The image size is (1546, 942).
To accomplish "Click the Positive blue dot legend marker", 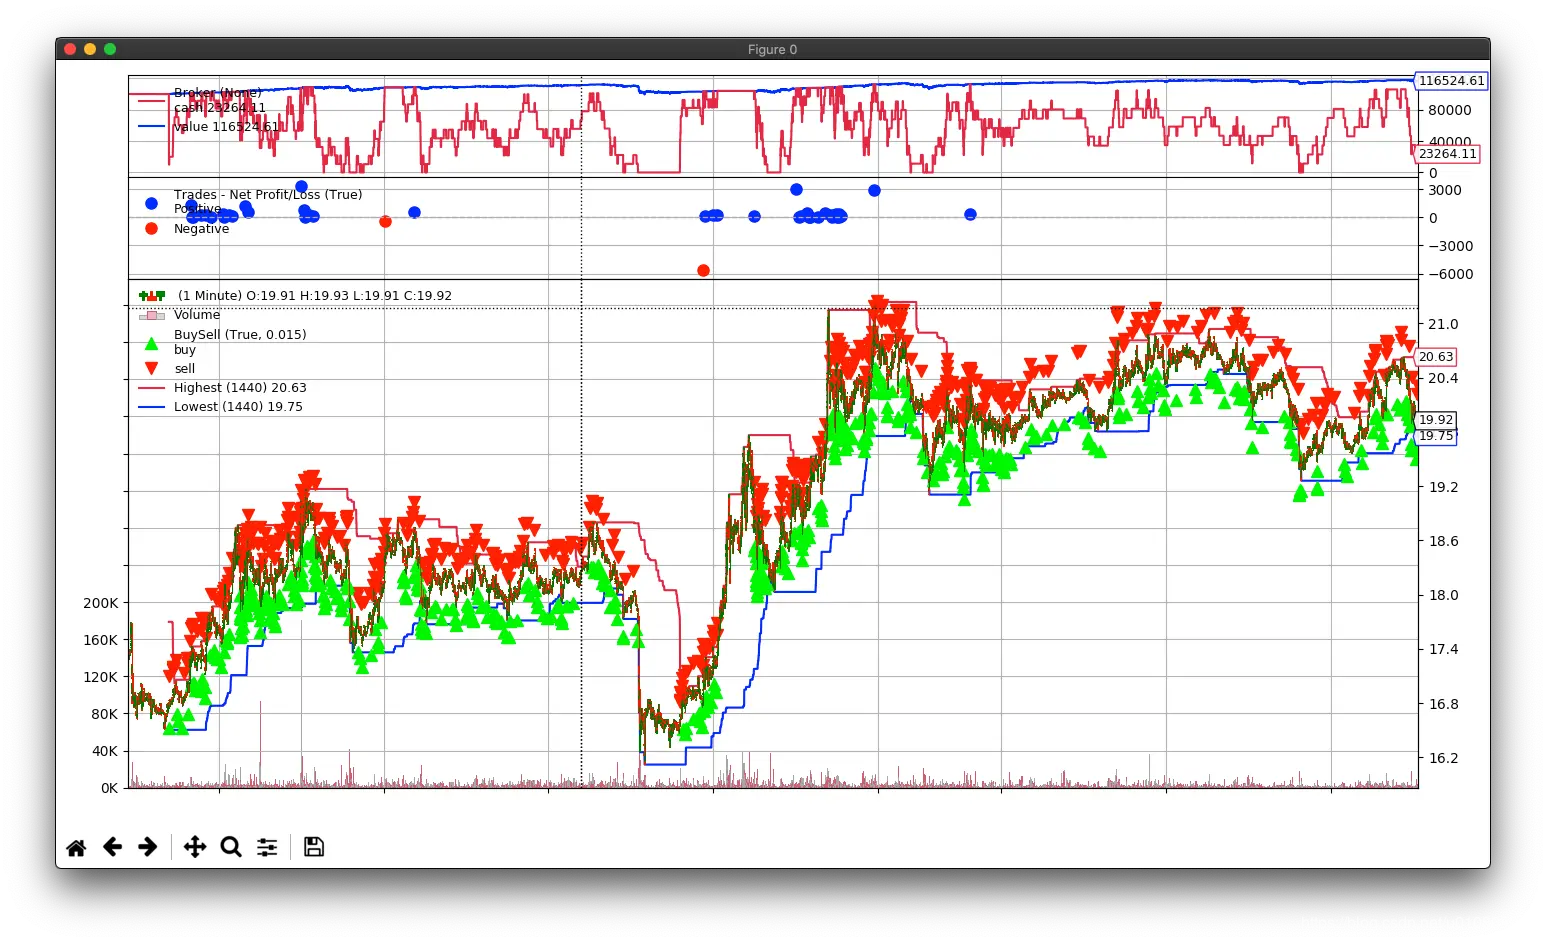I will (151, 203).
